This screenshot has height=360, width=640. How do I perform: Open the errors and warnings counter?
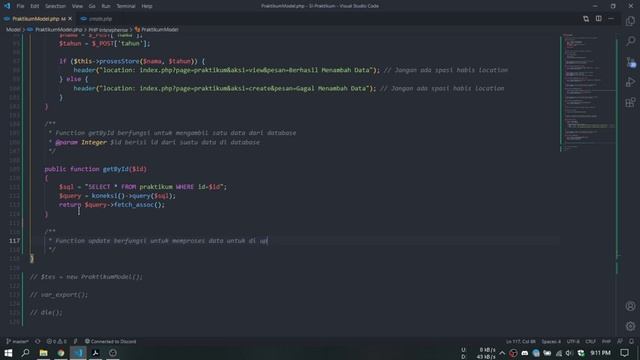(56, 341)
